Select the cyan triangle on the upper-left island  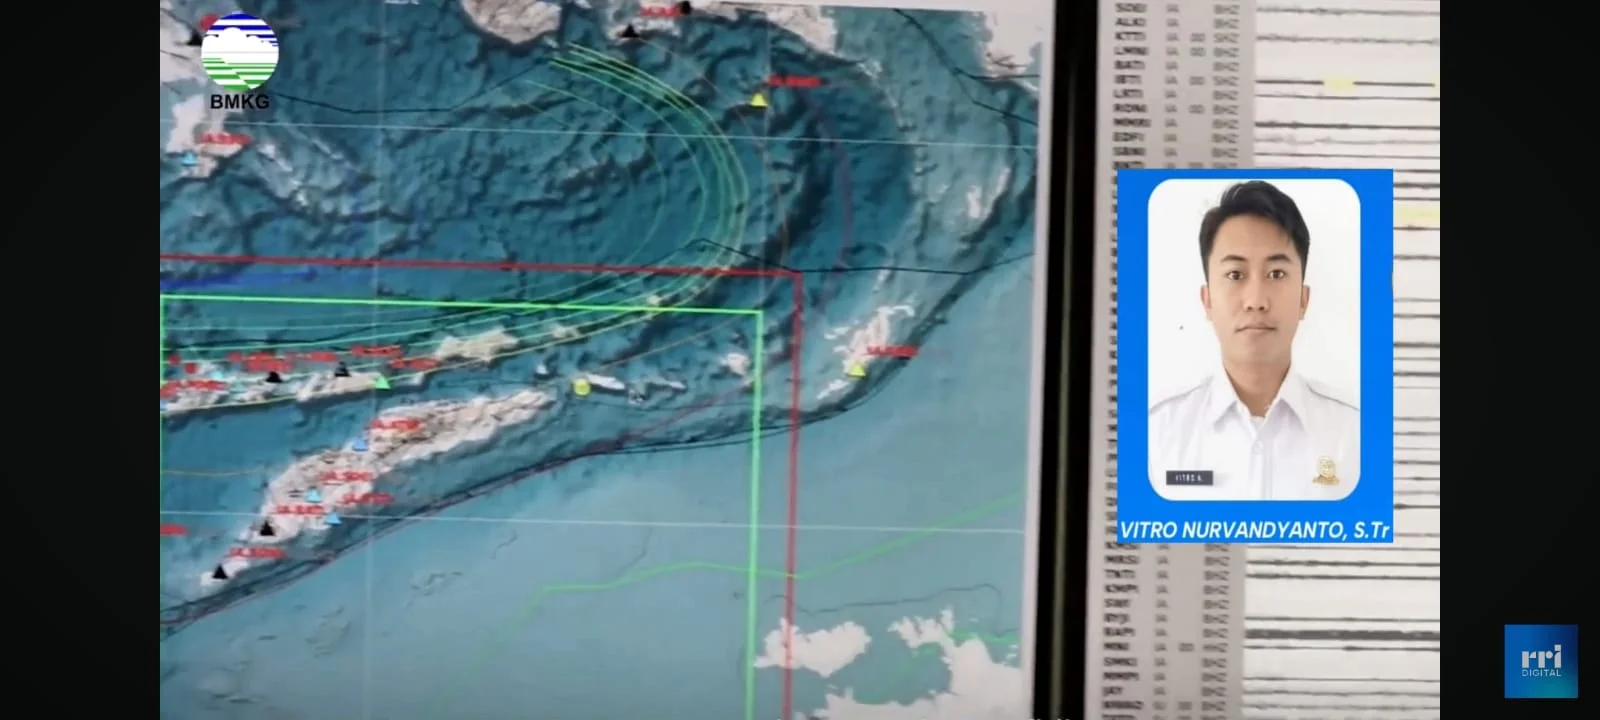click(189, 158)
